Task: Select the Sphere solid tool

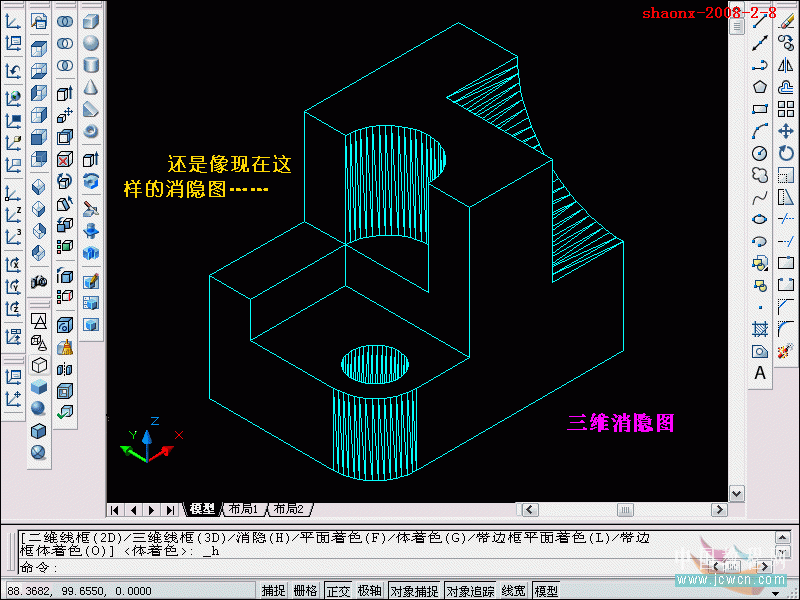Action: (x=91, y=43)
